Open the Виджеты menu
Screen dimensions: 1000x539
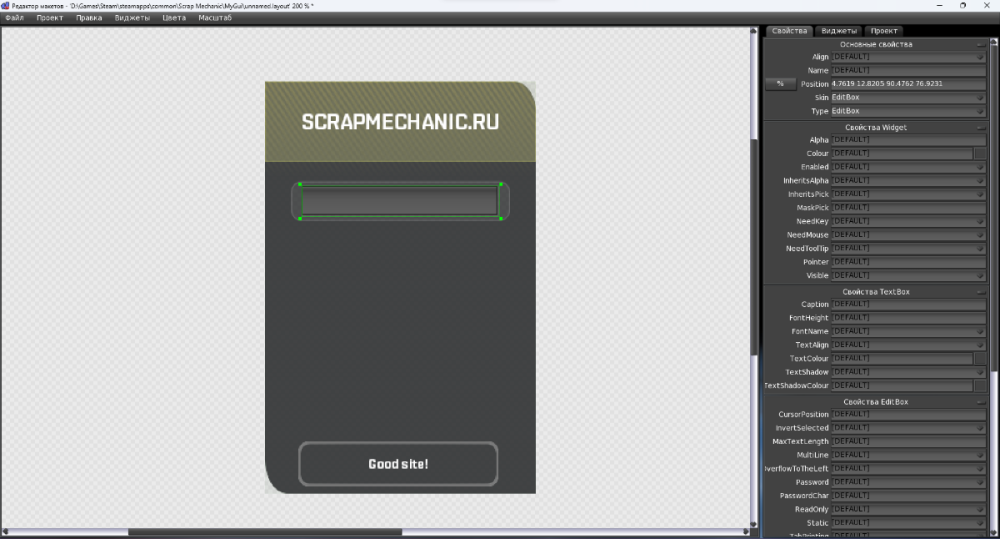coord(132,18)
